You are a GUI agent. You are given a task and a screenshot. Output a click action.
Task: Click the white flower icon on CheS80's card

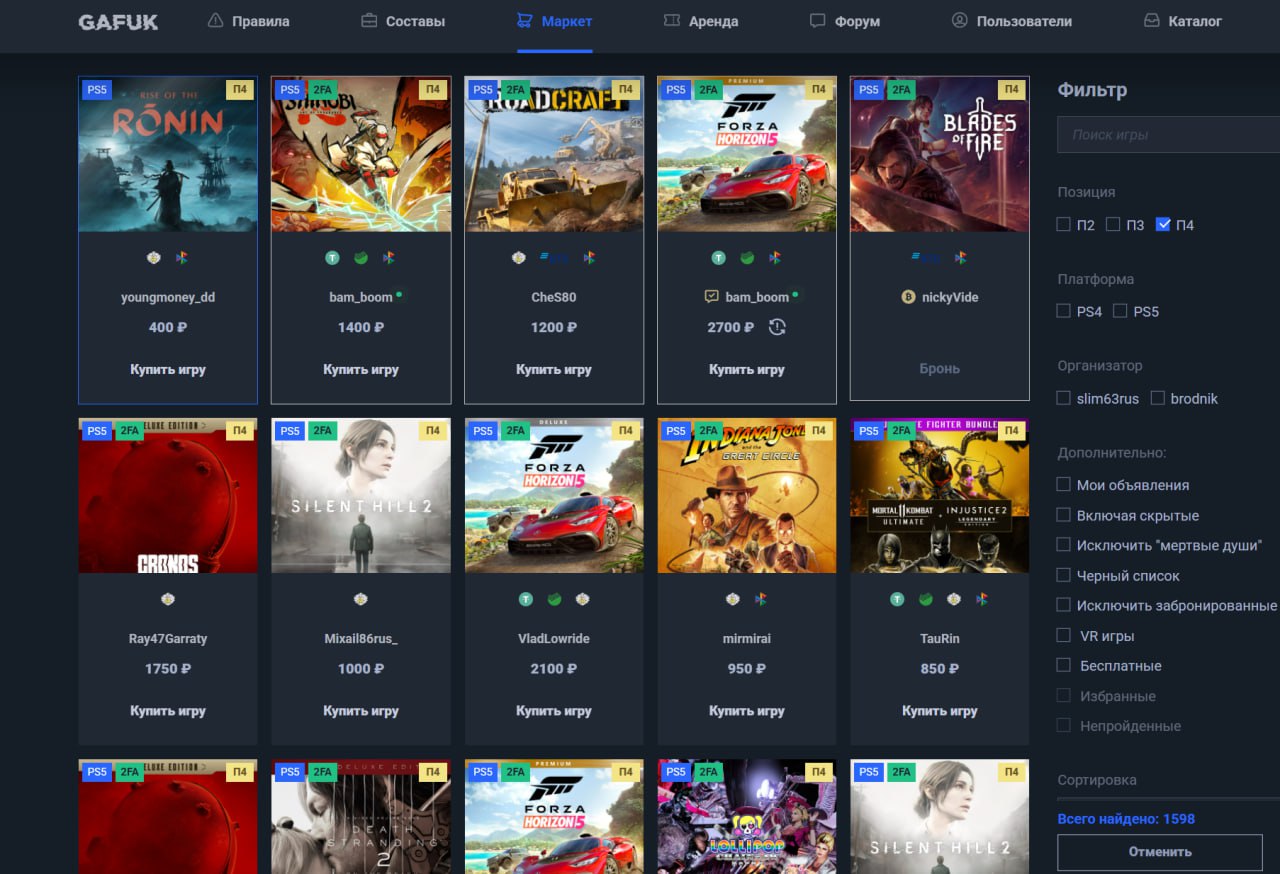(518, 257)
